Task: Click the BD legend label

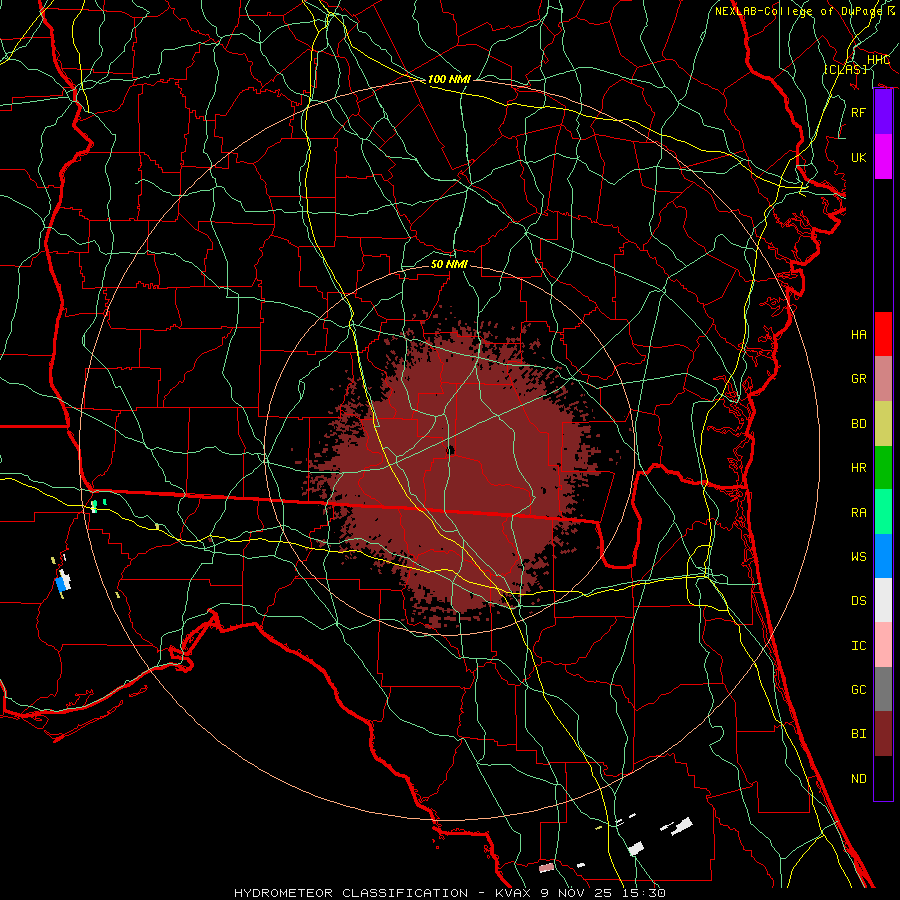Action: 858,424
